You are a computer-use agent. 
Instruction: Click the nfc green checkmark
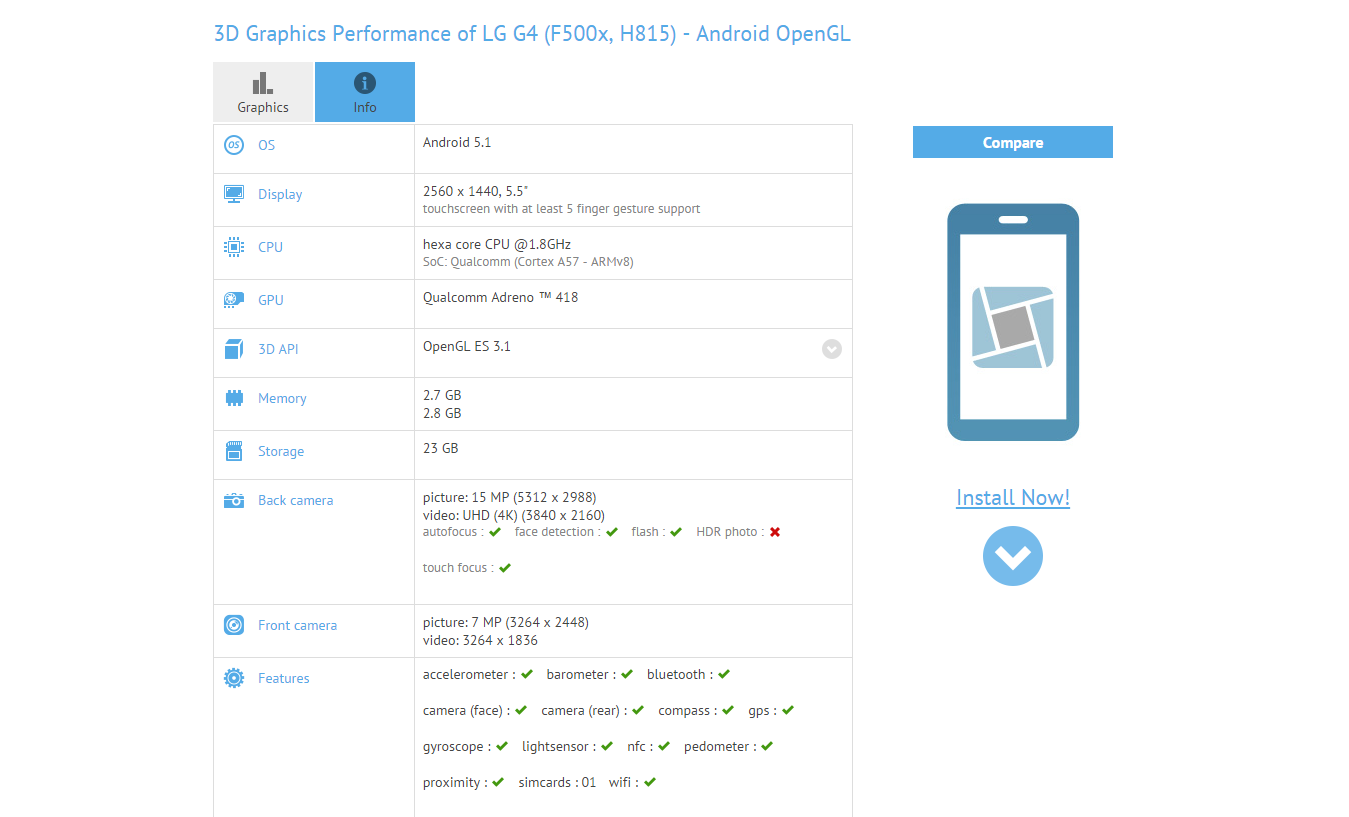tap(664, 747)
